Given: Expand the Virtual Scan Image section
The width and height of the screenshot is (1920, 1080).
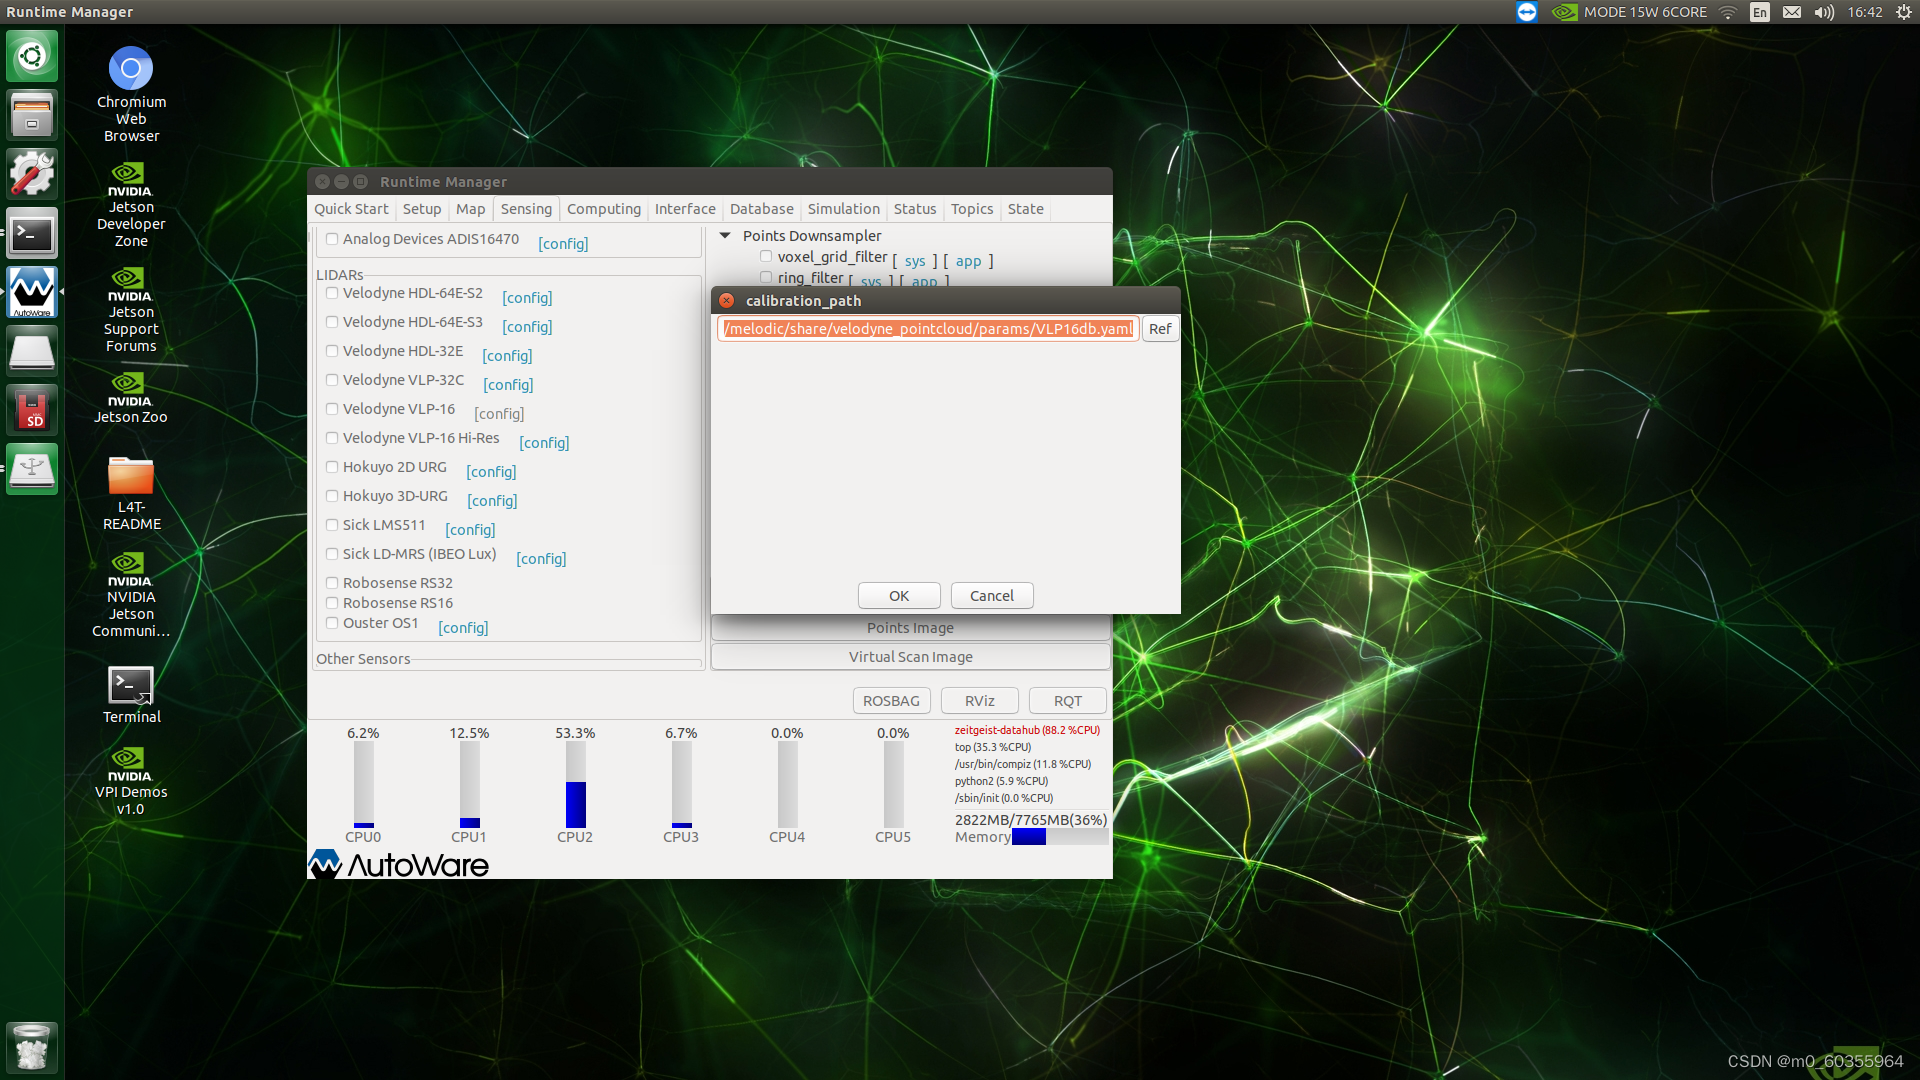Looking at the screenshot, I should click(x=910, y=657).
